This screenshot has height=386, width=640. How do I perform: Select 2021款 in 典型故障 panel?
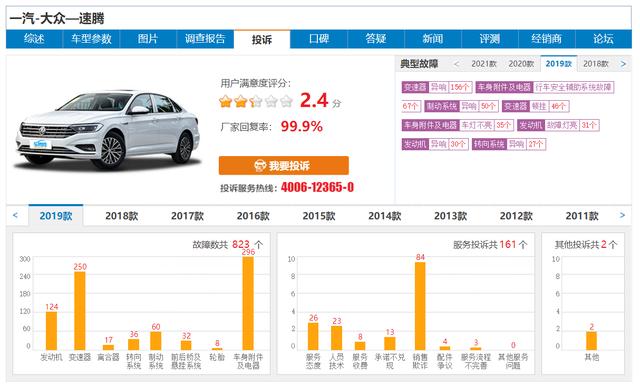click(484, 64)
